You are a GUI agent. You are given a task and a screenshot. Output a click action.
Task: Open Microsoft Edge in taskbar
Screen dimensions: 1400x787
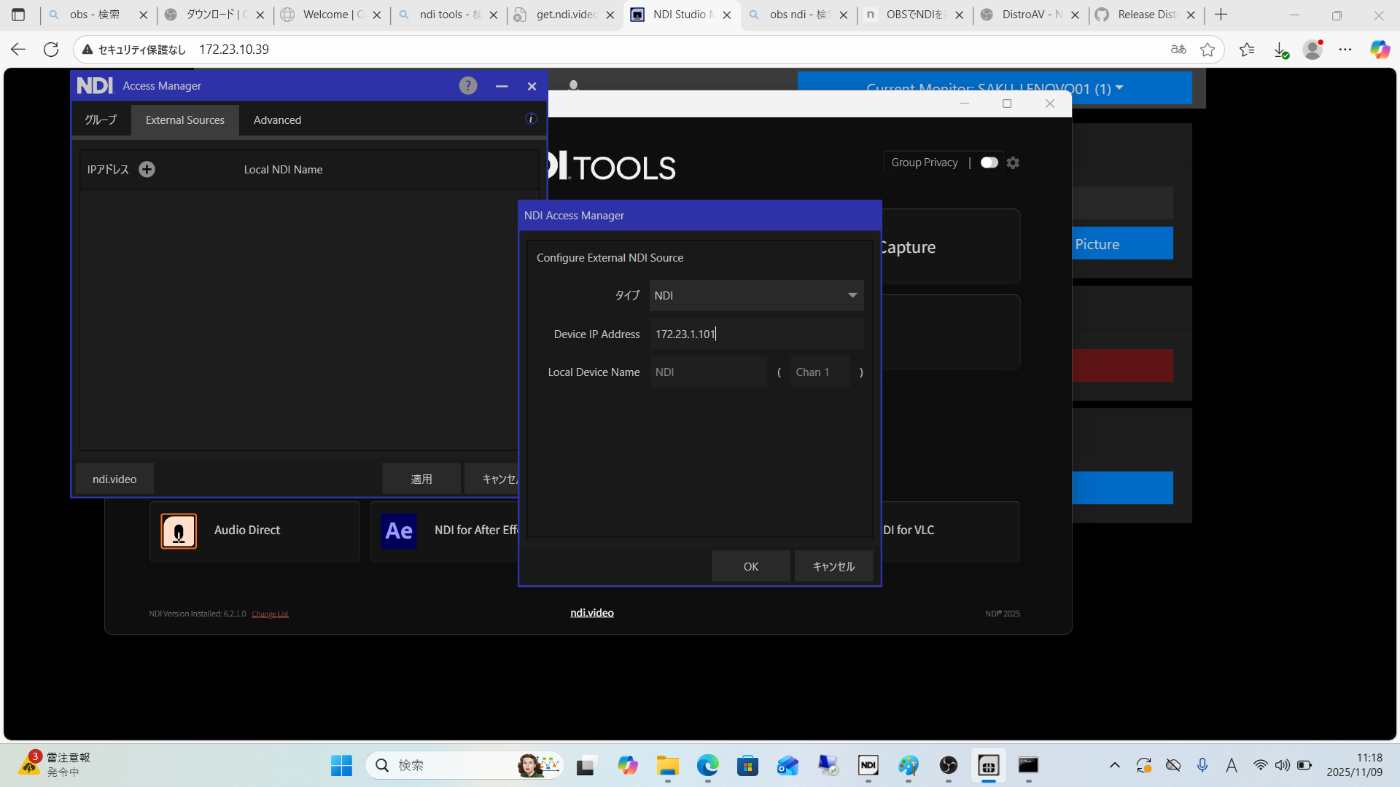click(x=707, y=766)
